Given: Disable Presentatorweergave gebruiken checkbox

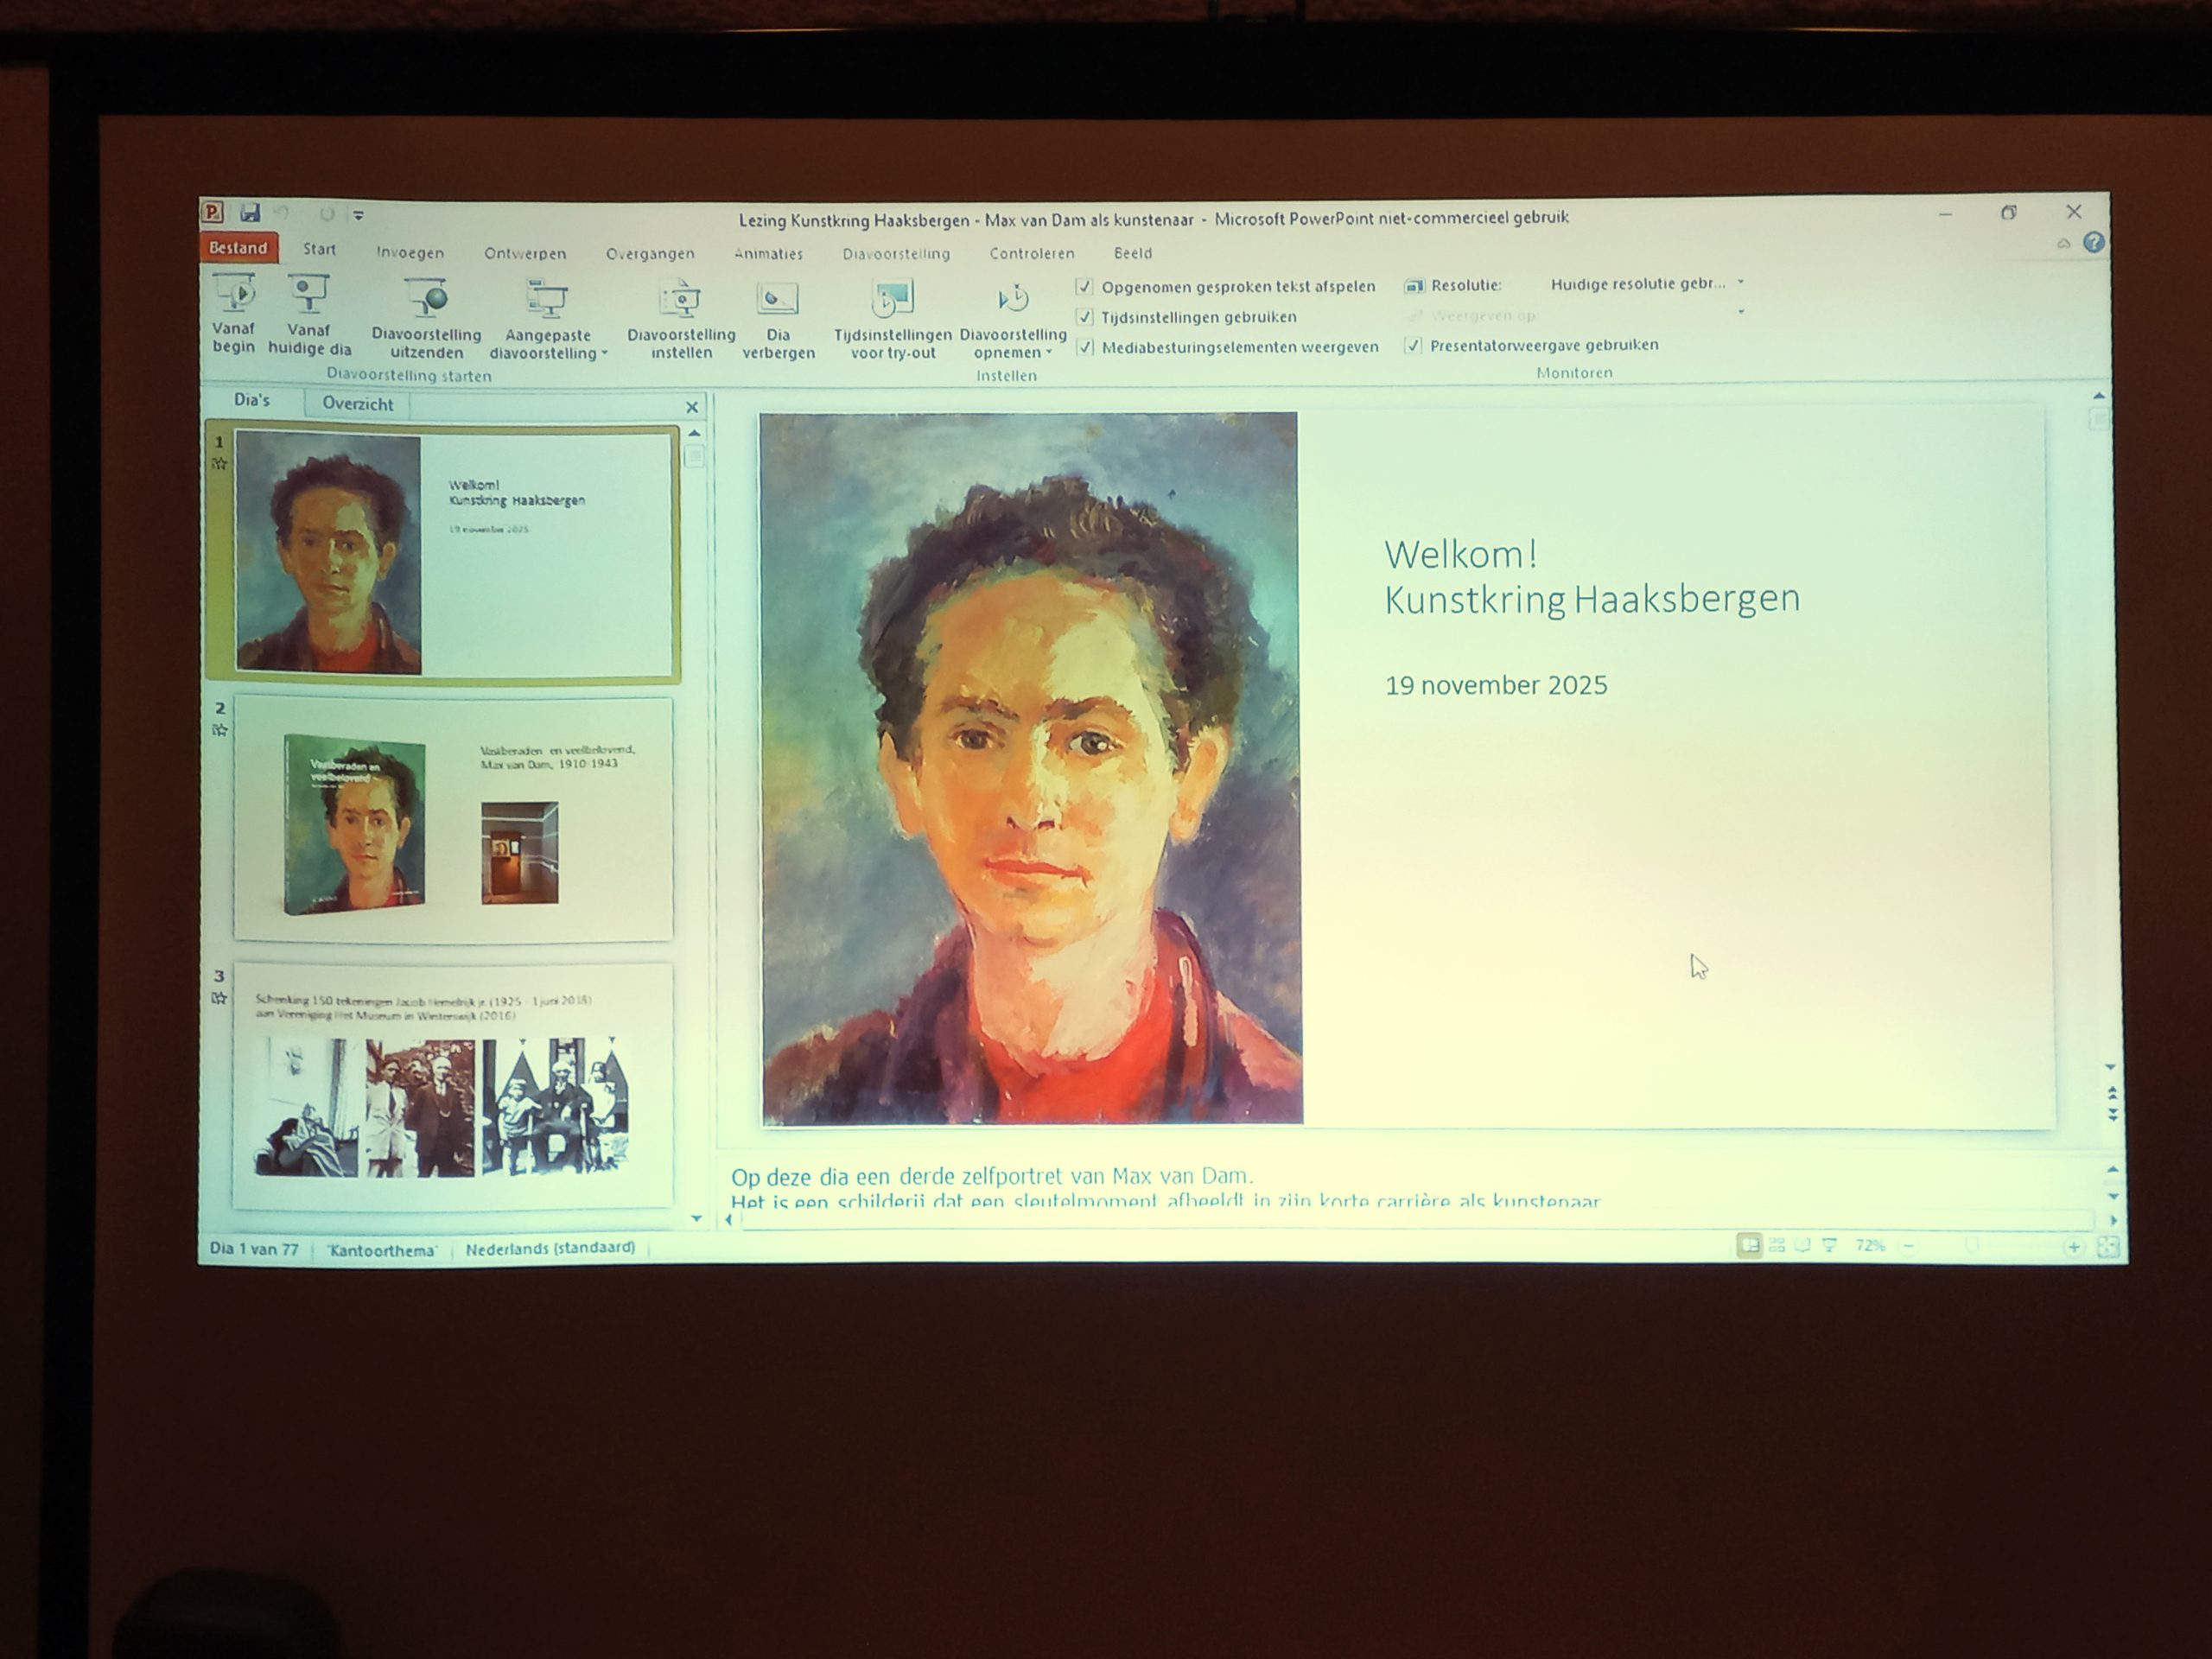Looking at the screenshot, I should coord(1413,346).
